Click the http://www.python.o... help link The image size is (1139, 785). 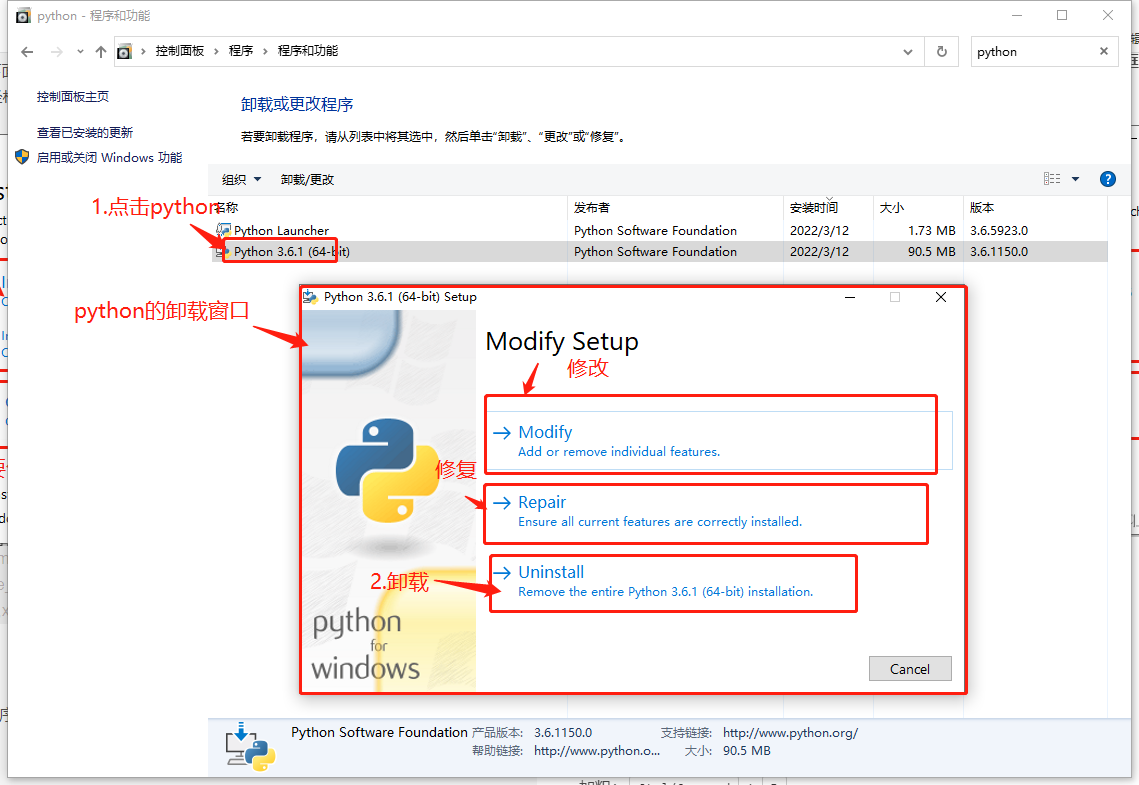(597, 751)
